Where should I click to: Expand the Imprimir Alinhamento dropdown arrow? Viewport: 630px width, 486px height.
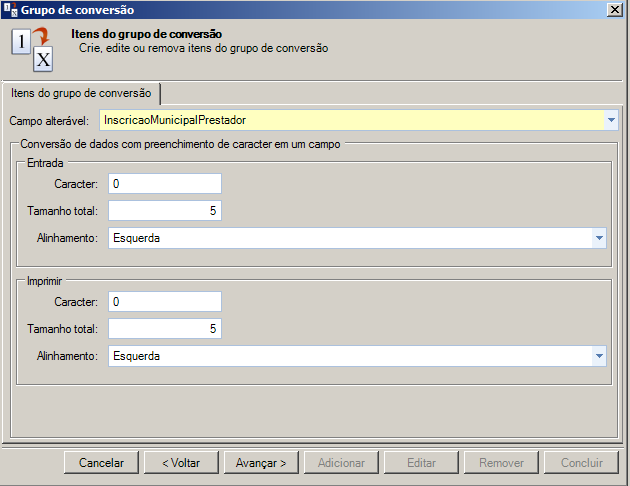tap(599, 356)
